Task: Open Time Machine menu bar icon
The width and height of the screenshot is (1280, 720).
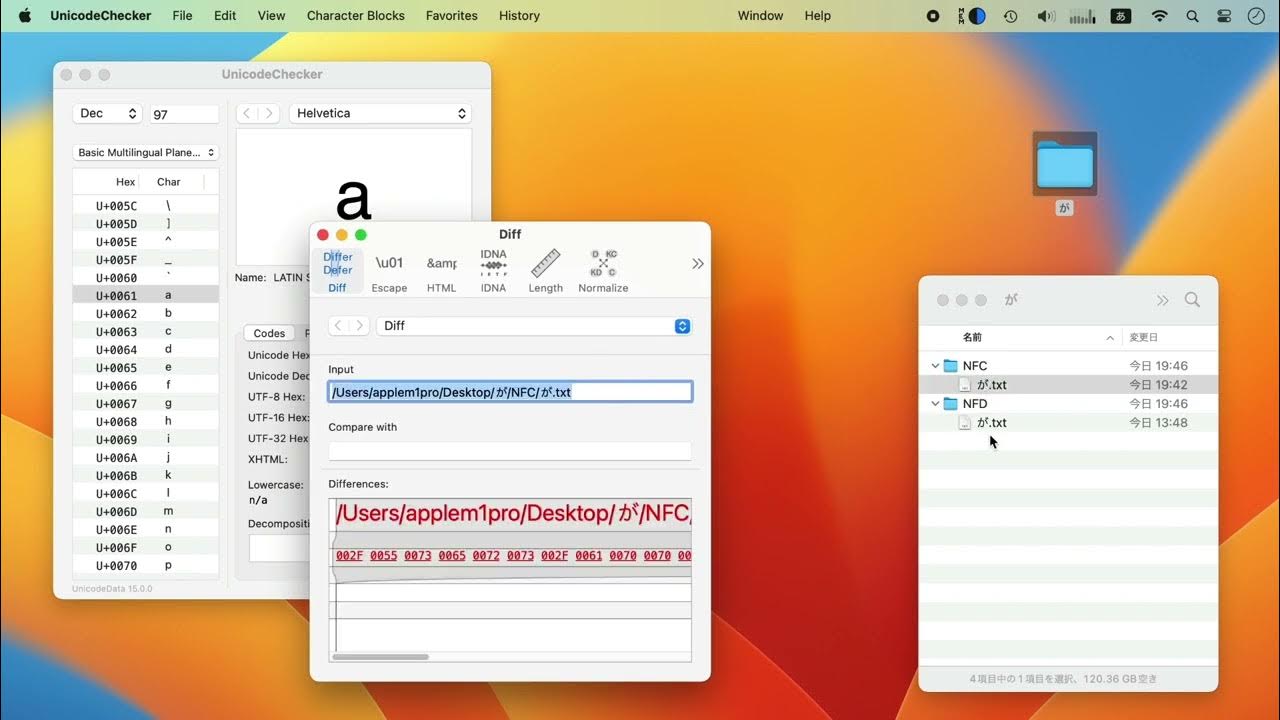Action: [x=1011, y=16]
